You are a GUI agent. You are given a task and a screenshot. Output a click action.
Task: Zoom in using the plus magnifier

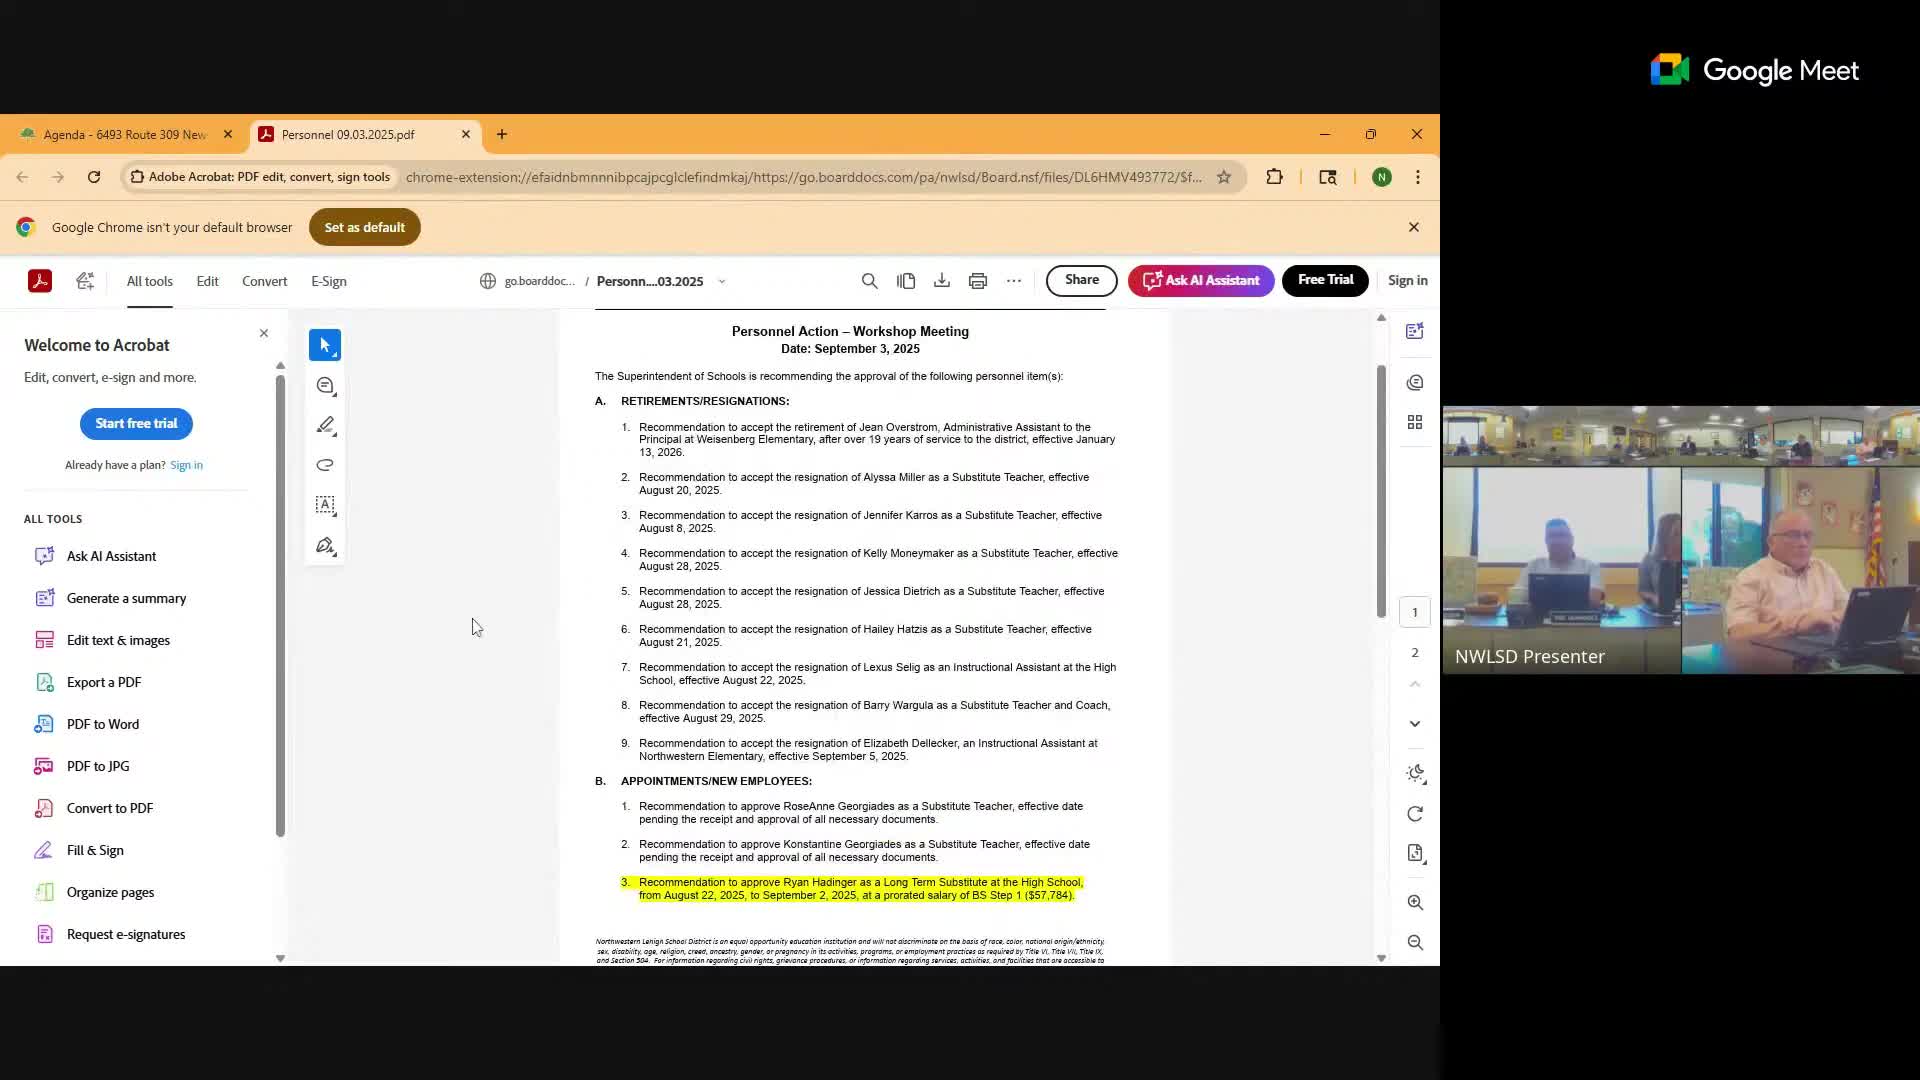pyautogui.click(x=1415, y=902)
